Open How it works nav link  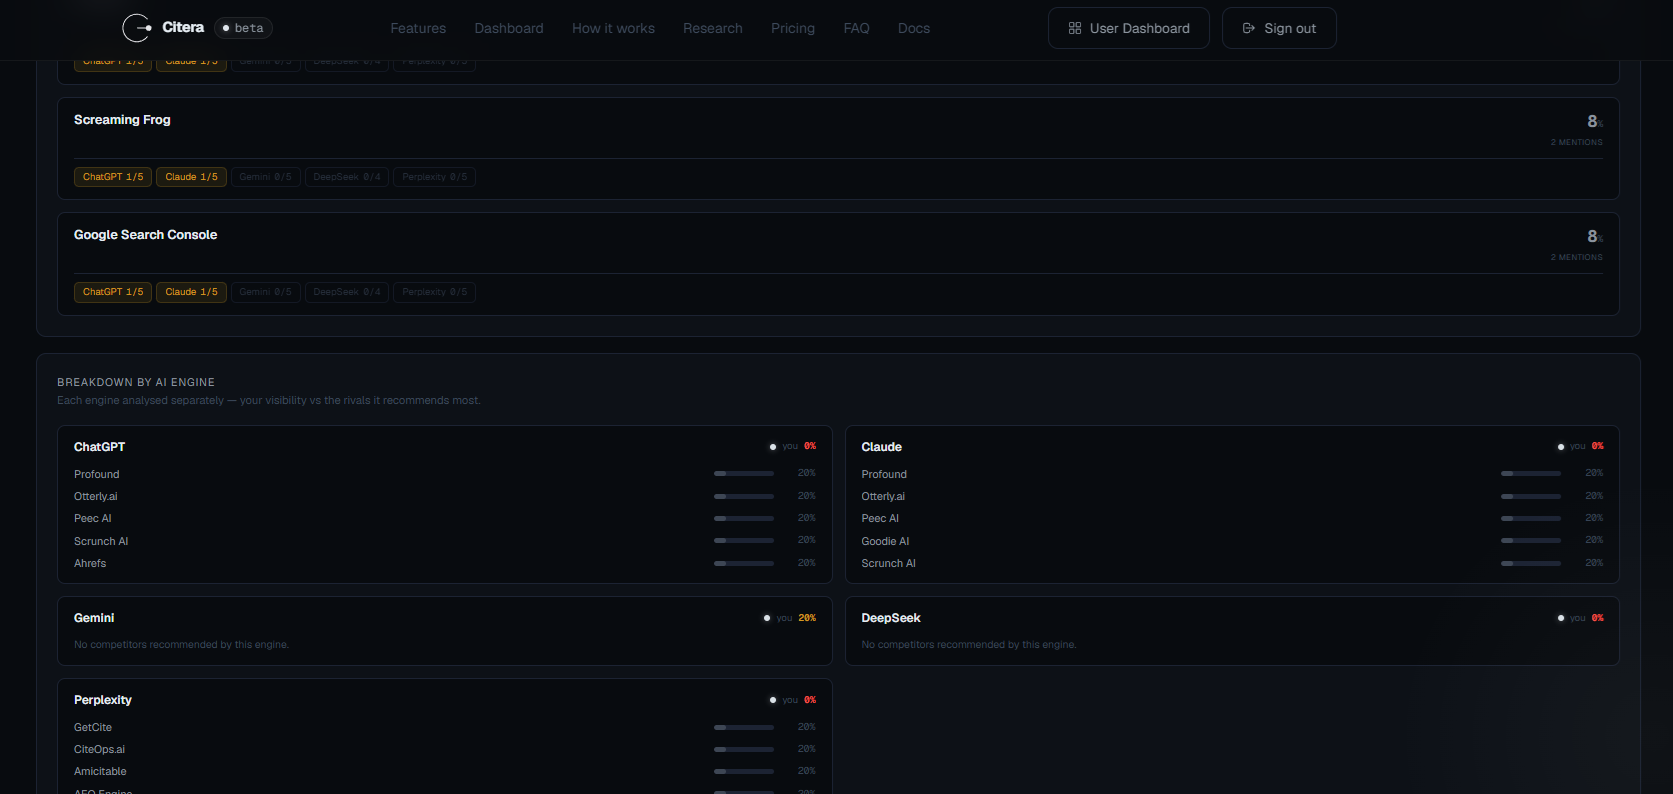613,28
